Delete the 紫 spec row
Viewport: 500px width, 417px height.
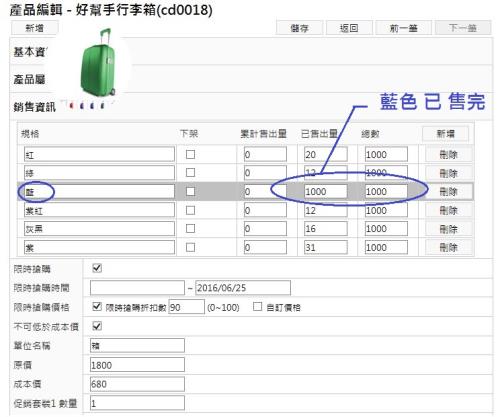coord(449,247)
